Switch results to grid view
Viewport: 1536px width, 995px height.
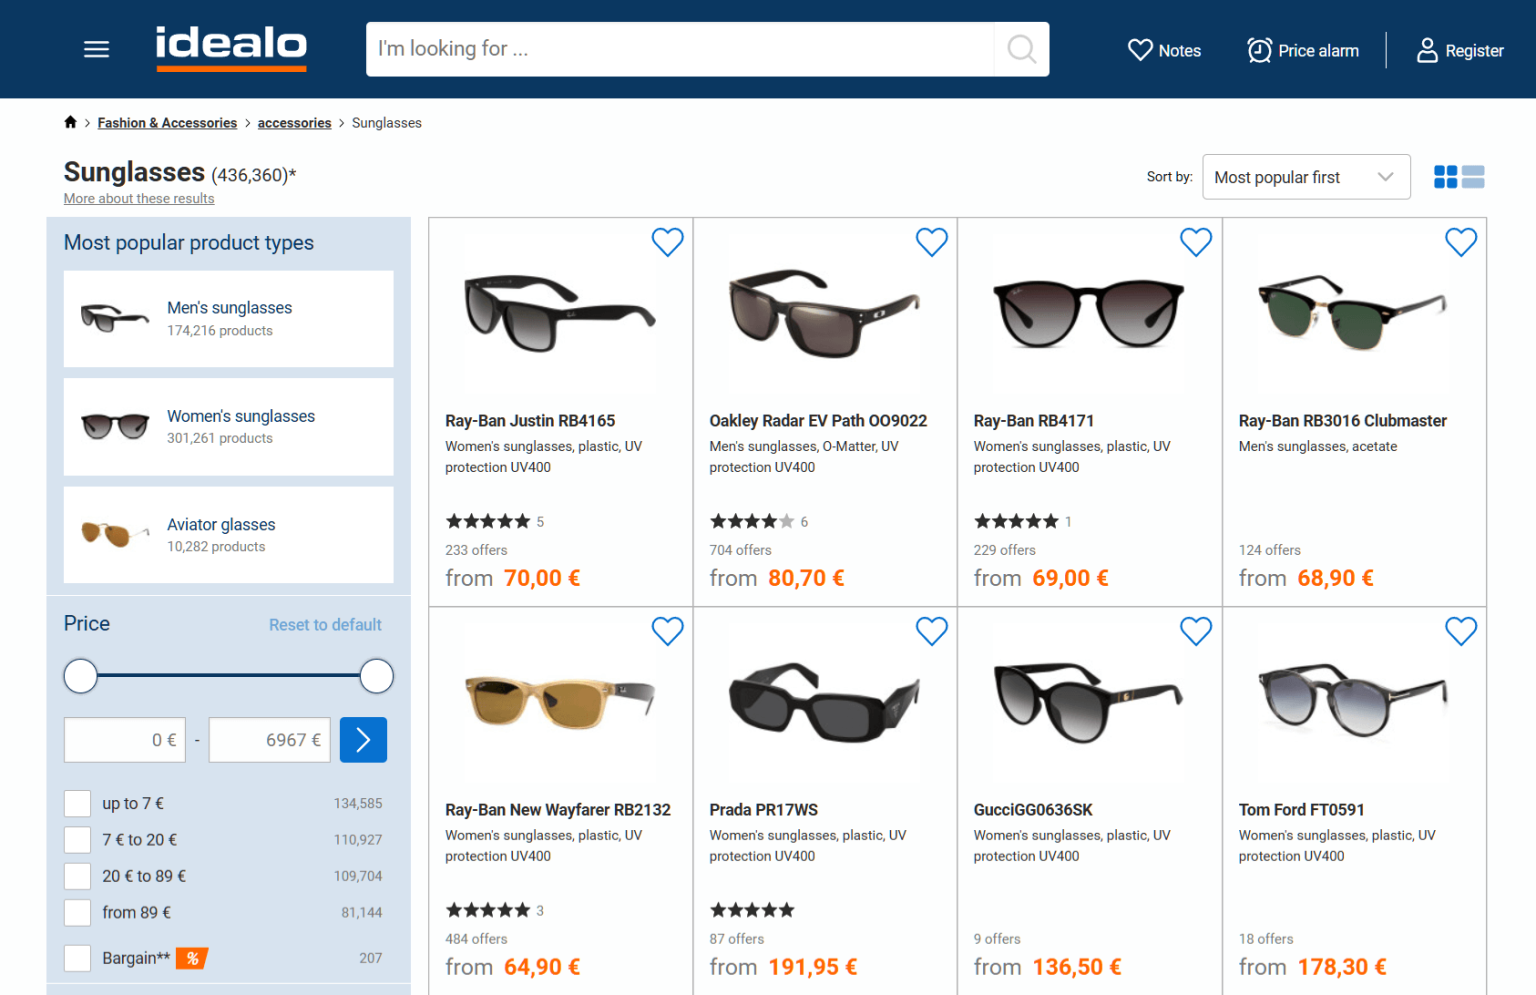tap(1446, 176)
